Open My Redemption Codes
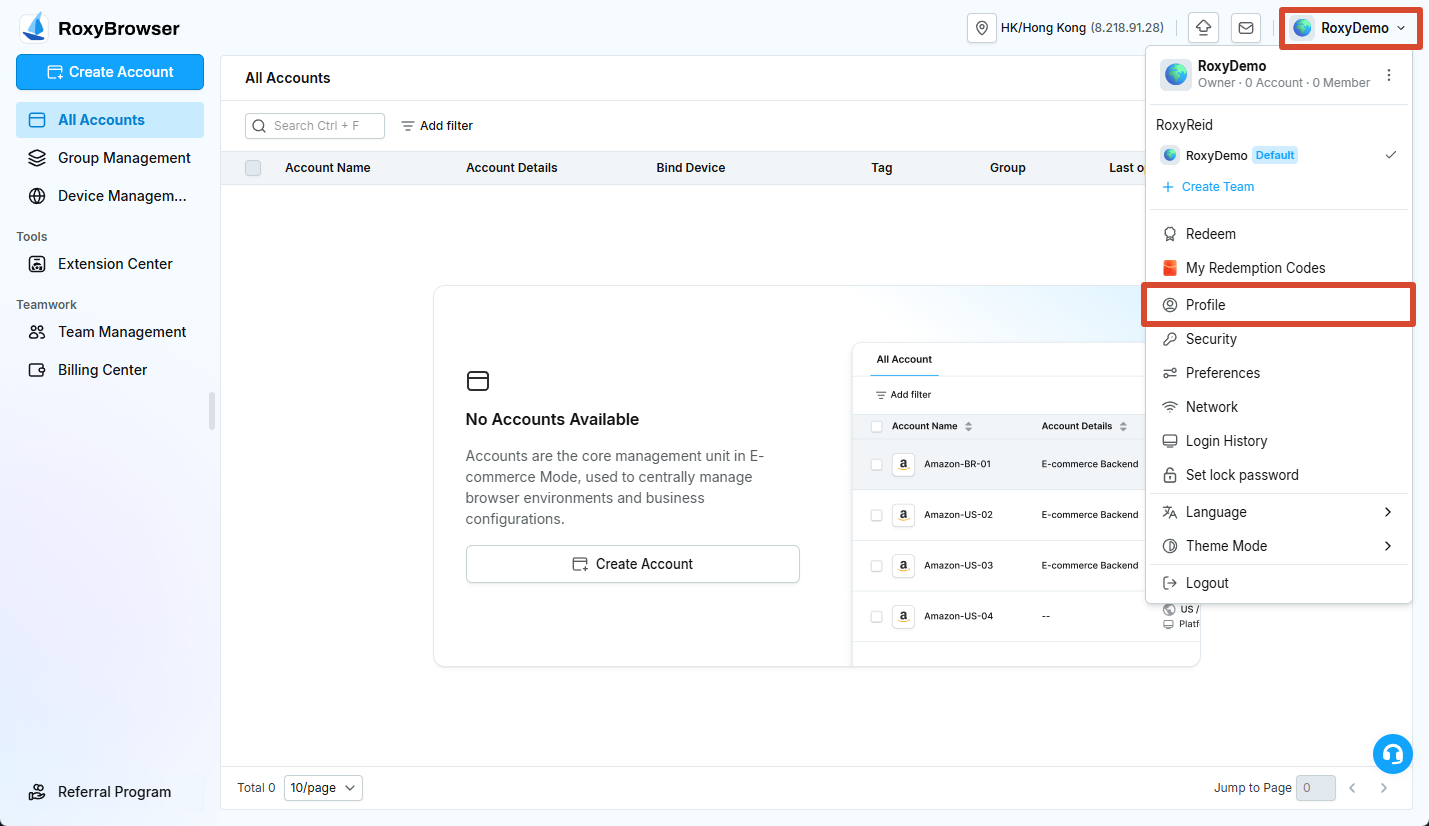1429x826 pixels. coord(1279,268)
